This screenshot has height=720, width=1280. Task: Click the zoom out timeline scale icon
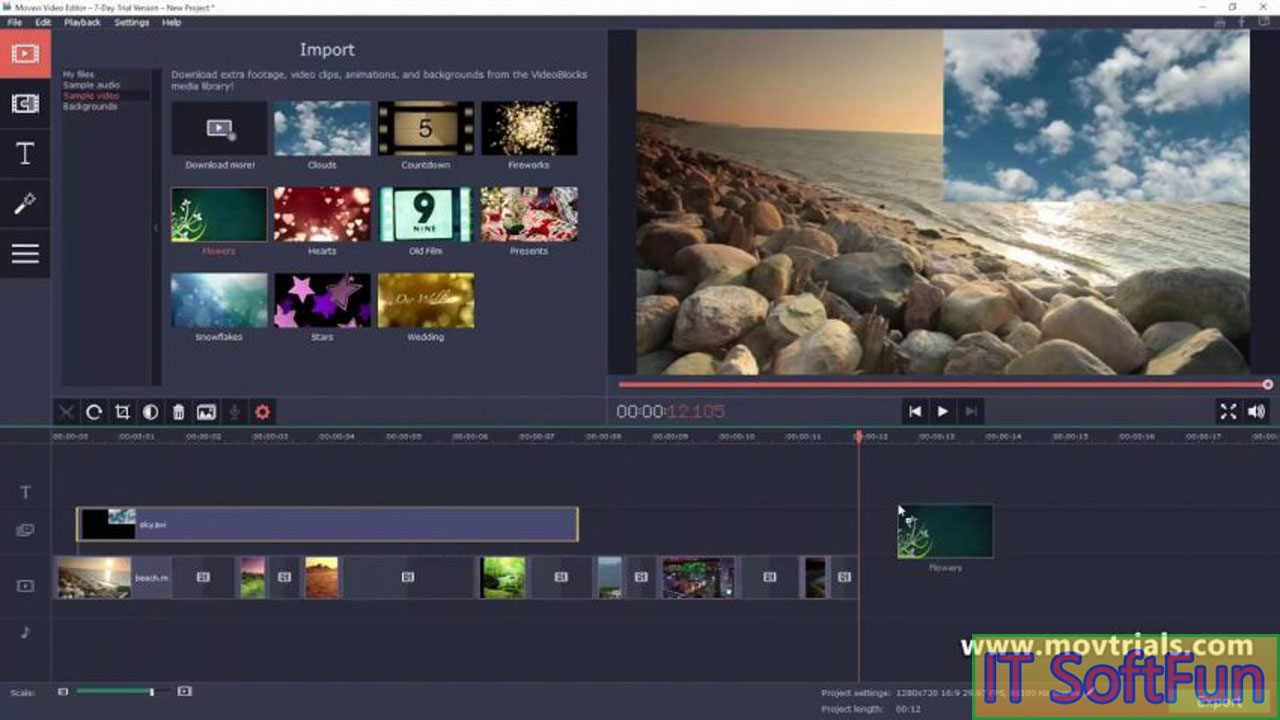(63, 691)
